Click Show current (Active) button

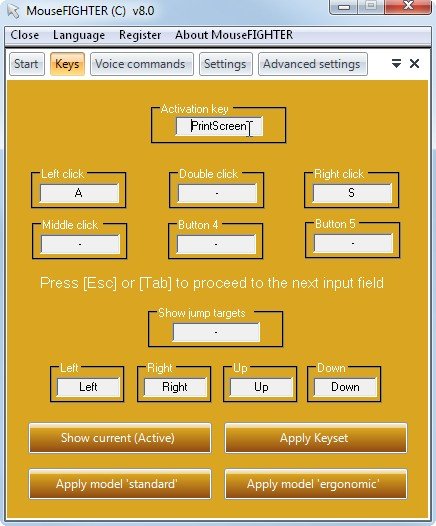(x=120, y=438)
